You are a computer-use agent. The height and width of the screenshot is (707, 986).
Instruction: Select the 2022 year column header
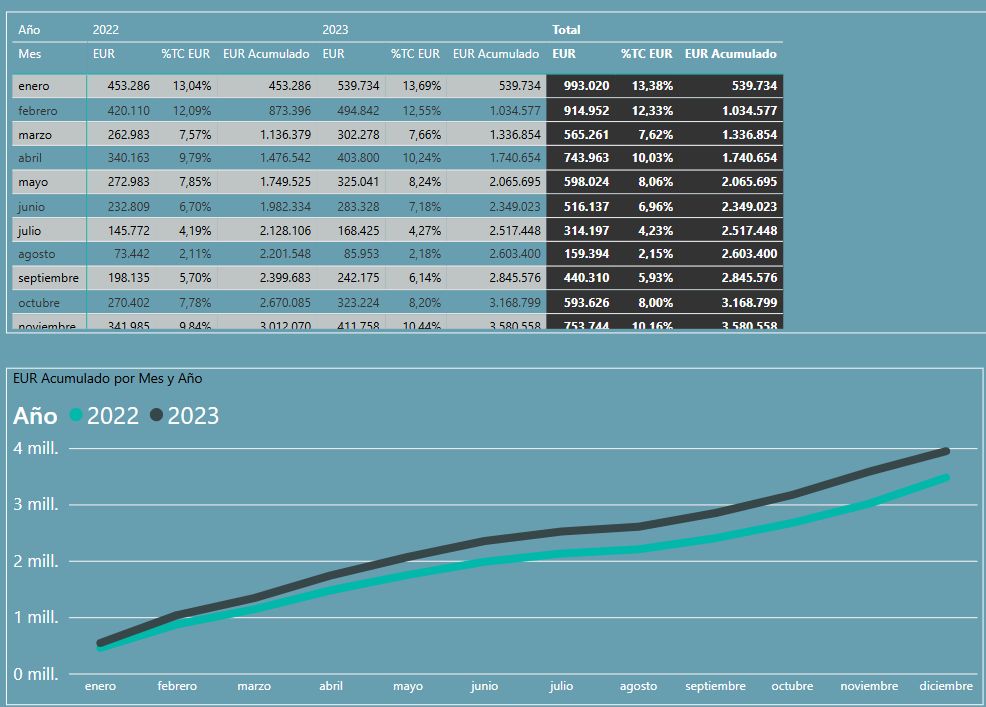(x=105, y=29)
